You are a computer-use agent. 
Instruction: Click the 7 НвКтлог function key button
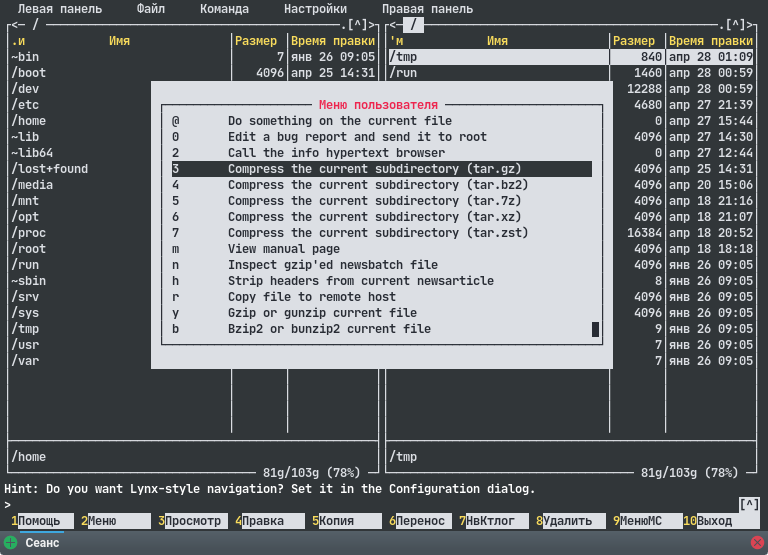point(494,521)
